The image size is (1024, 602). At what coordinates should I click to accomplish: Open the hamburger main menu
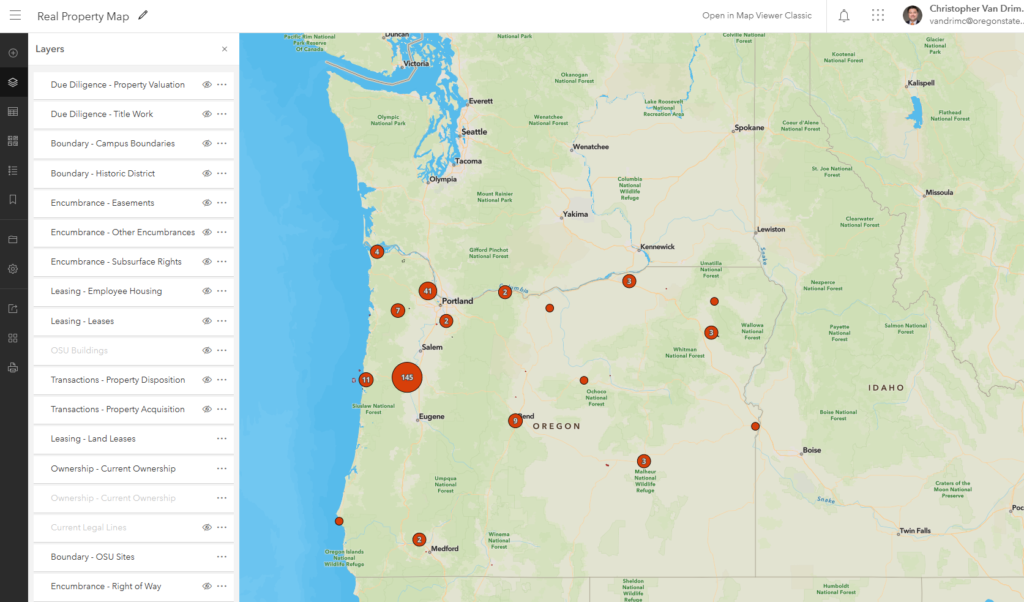click(x=14, y=16)
